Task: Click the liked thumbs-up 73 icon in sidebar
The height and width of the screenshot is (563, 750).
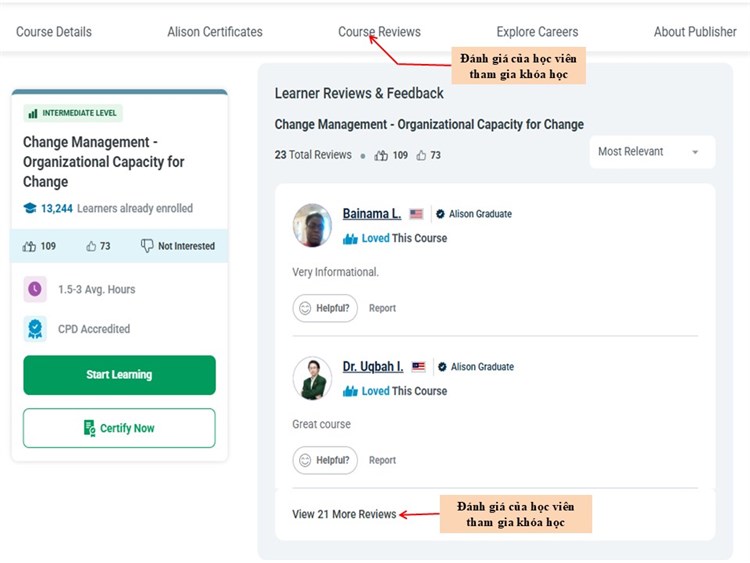Action: pyautogui.click(x=91, y=246)
